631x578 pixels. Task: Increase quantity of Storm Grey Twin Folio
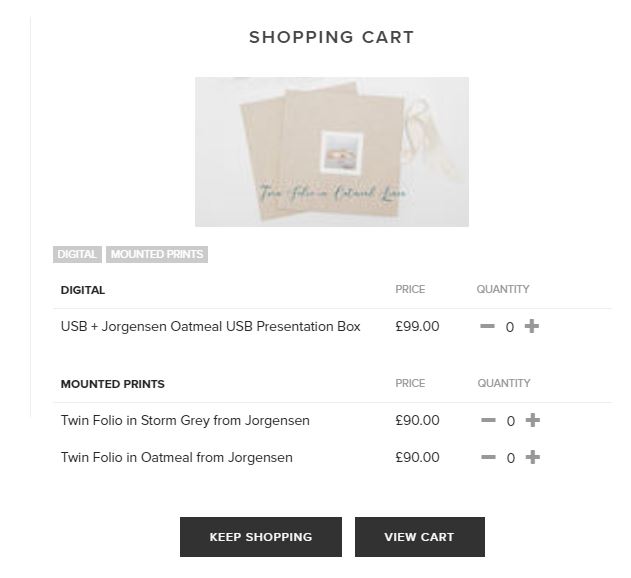533,421
